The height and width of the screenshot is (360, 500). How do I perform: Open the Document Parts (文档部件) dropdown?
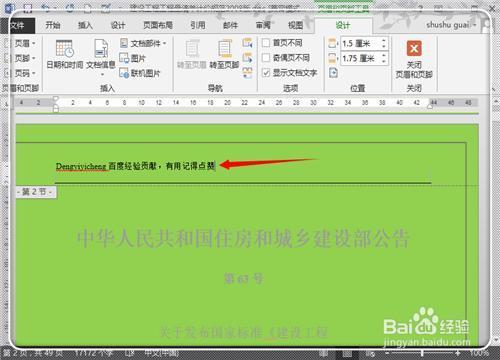143,43
